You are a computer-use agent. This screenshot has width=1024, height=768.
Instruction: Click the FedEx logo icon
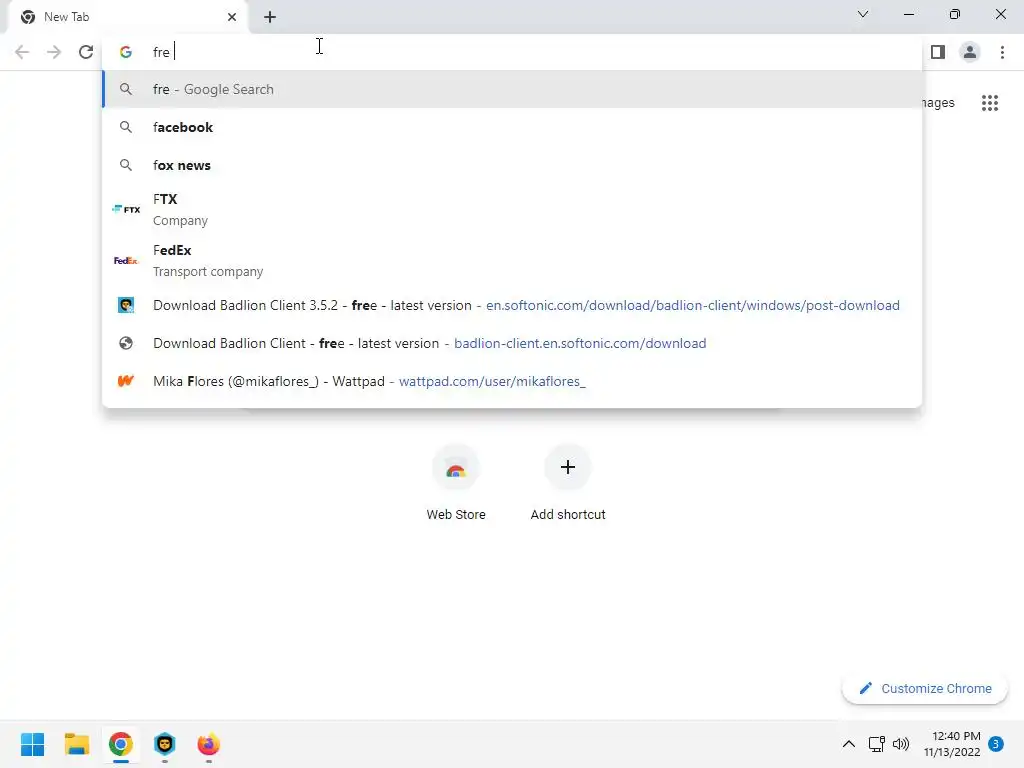[126, 261]
